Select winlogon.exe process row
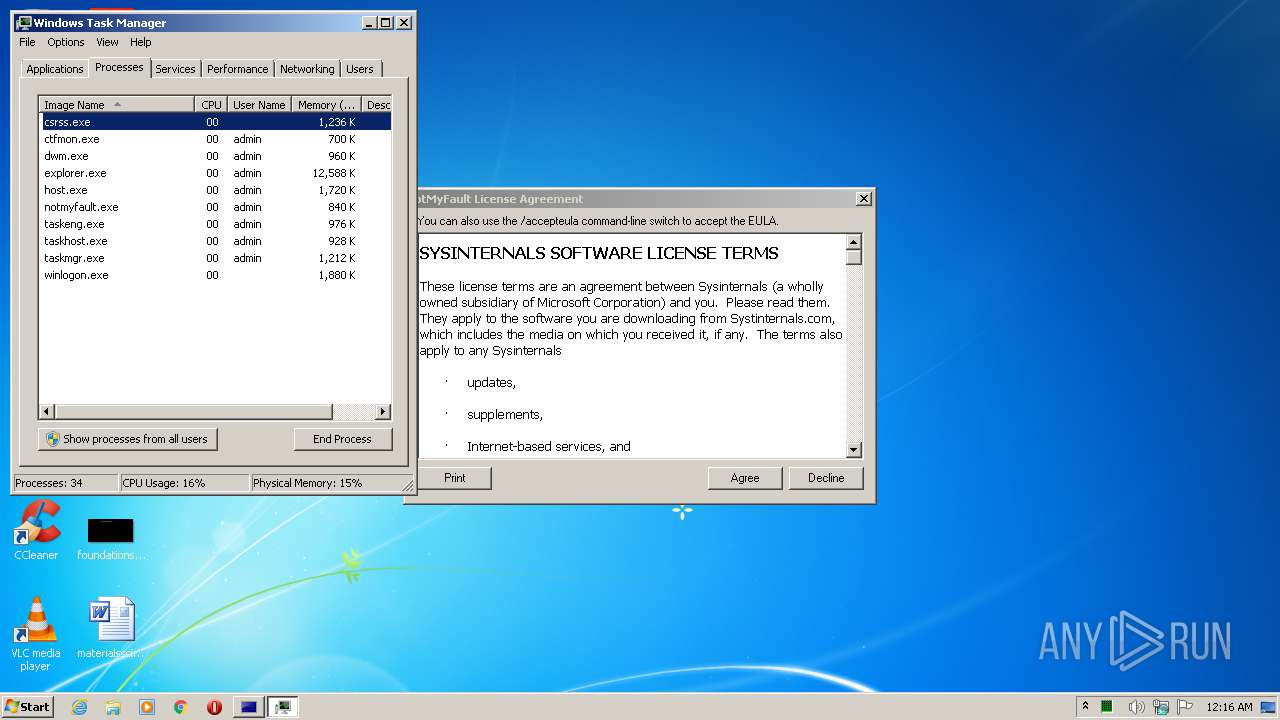Image resolution: width=1280 pixels, height=720 pixels. click(x=215, y=275)
